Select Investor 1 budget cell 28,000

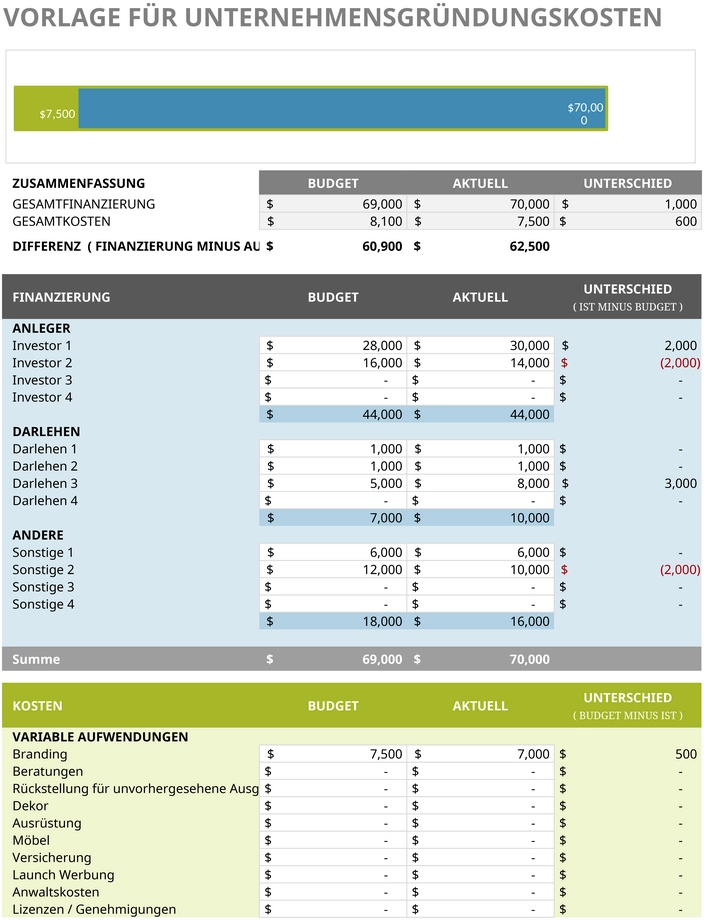pyautogui.click(x=333, y=345)
